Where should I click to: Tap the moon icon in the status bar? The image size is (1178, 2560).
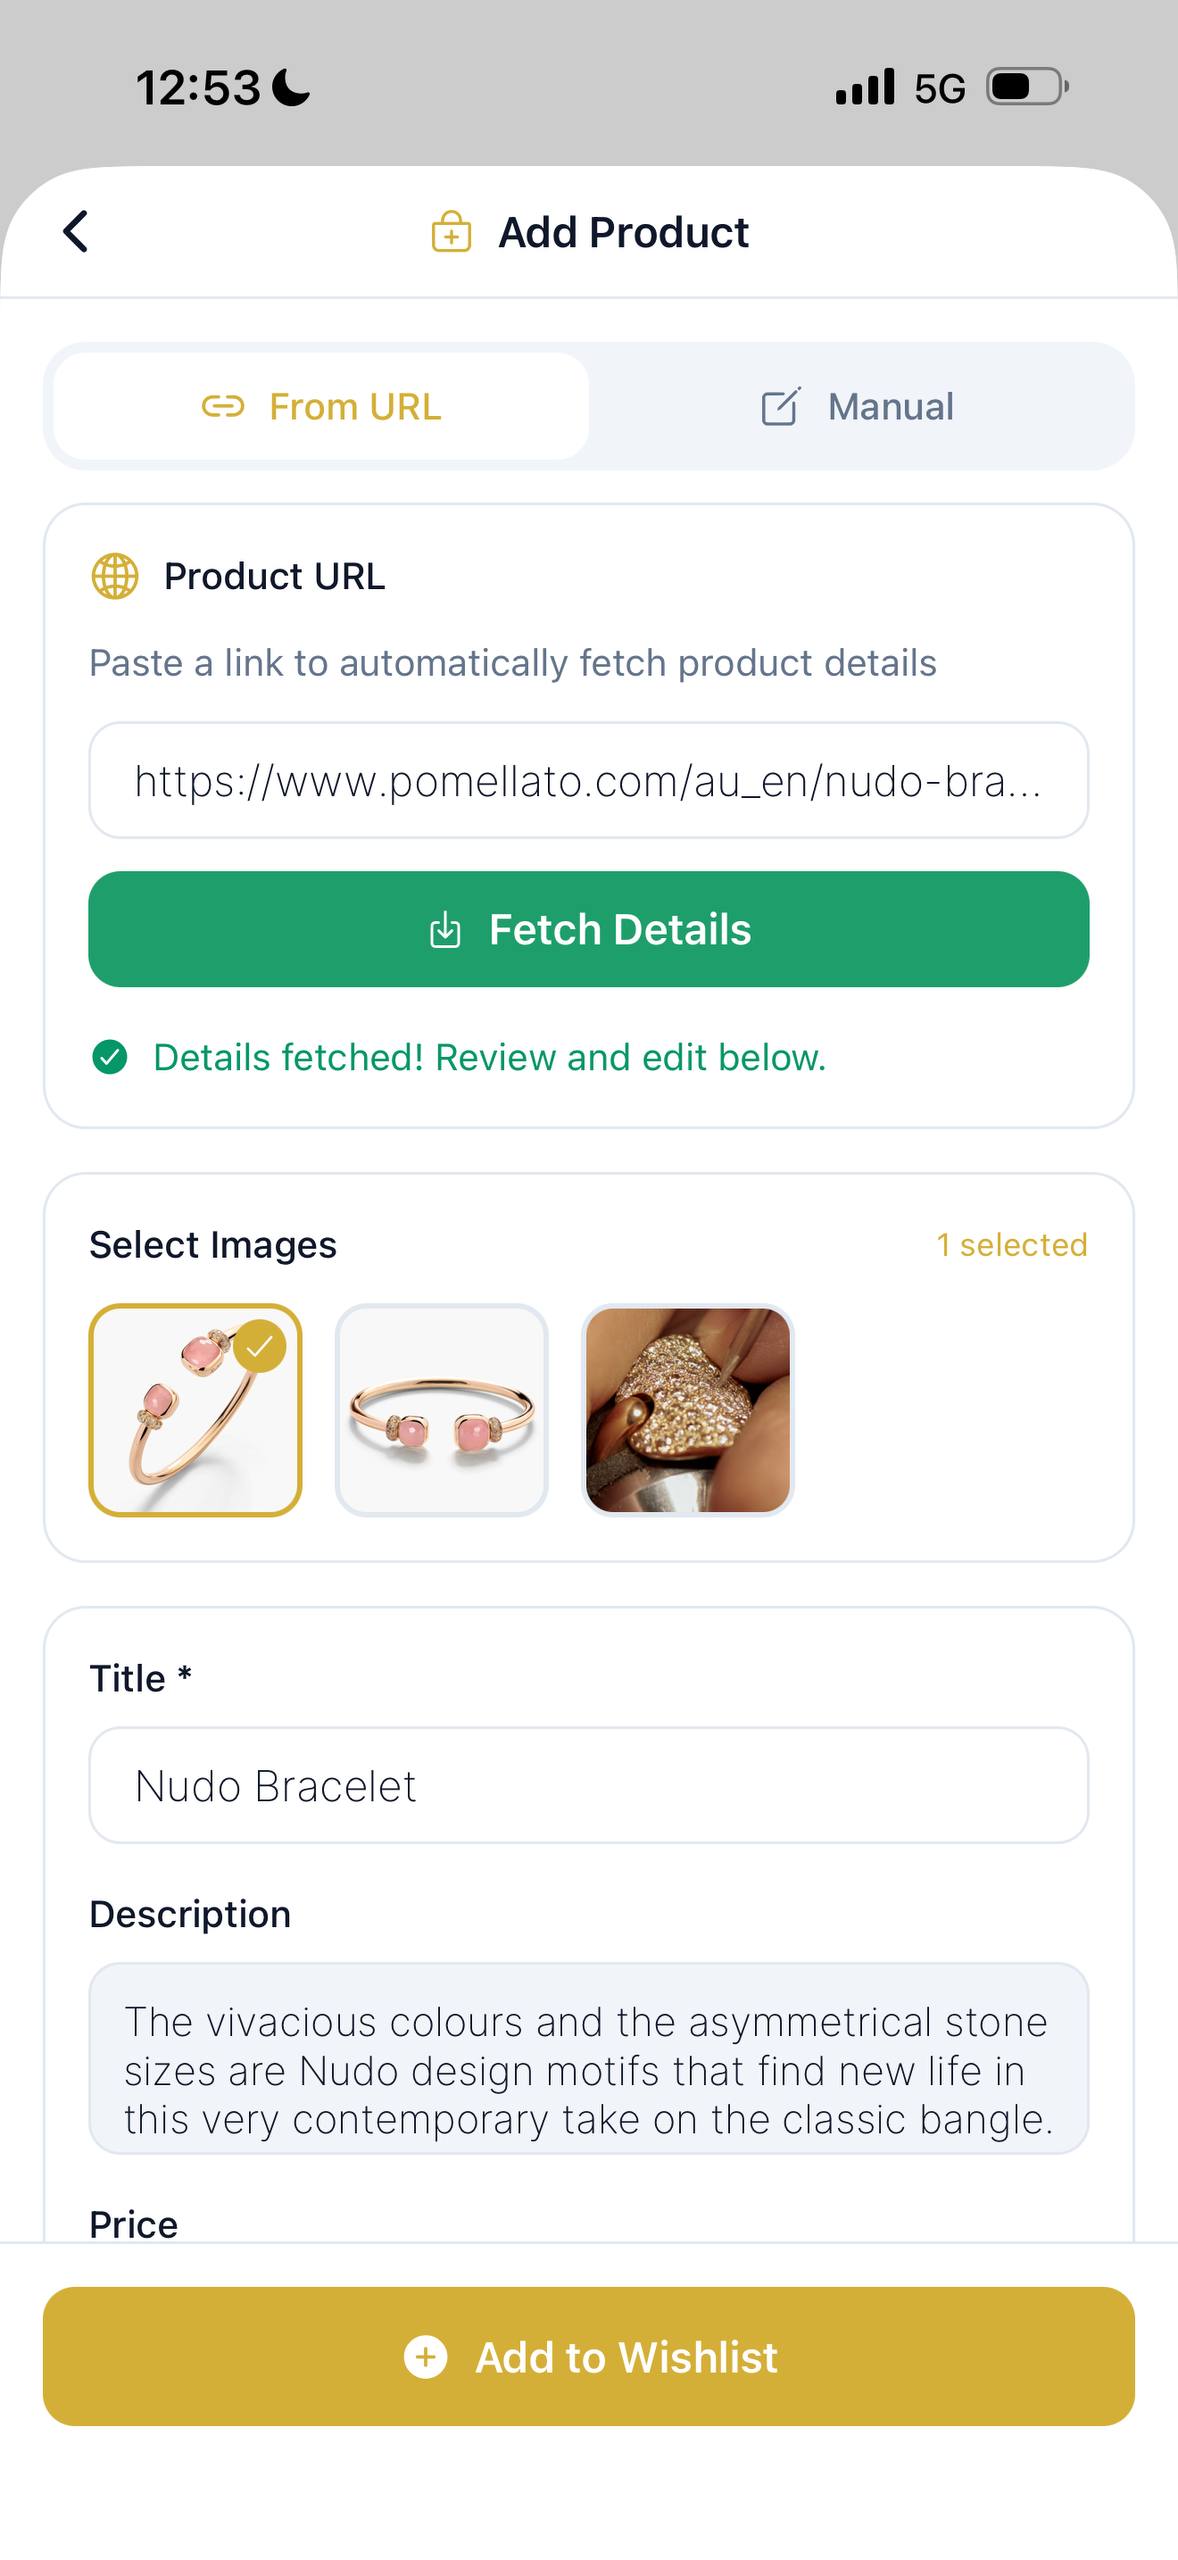(x=288, y=88)
